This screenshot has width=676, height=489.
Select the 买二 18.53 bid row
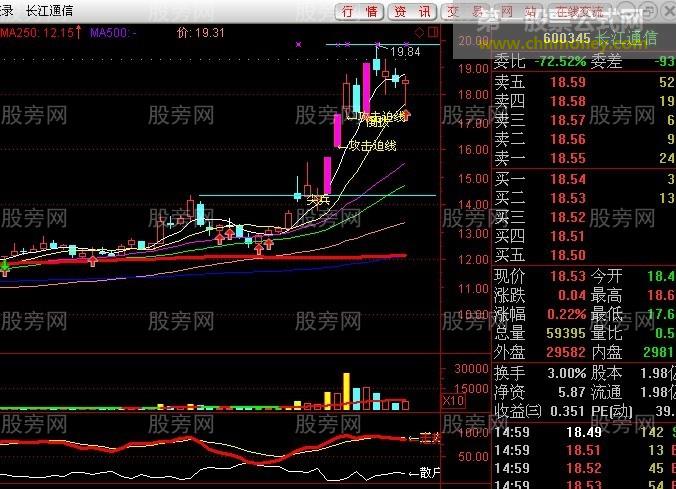click(x=584, y=198)
